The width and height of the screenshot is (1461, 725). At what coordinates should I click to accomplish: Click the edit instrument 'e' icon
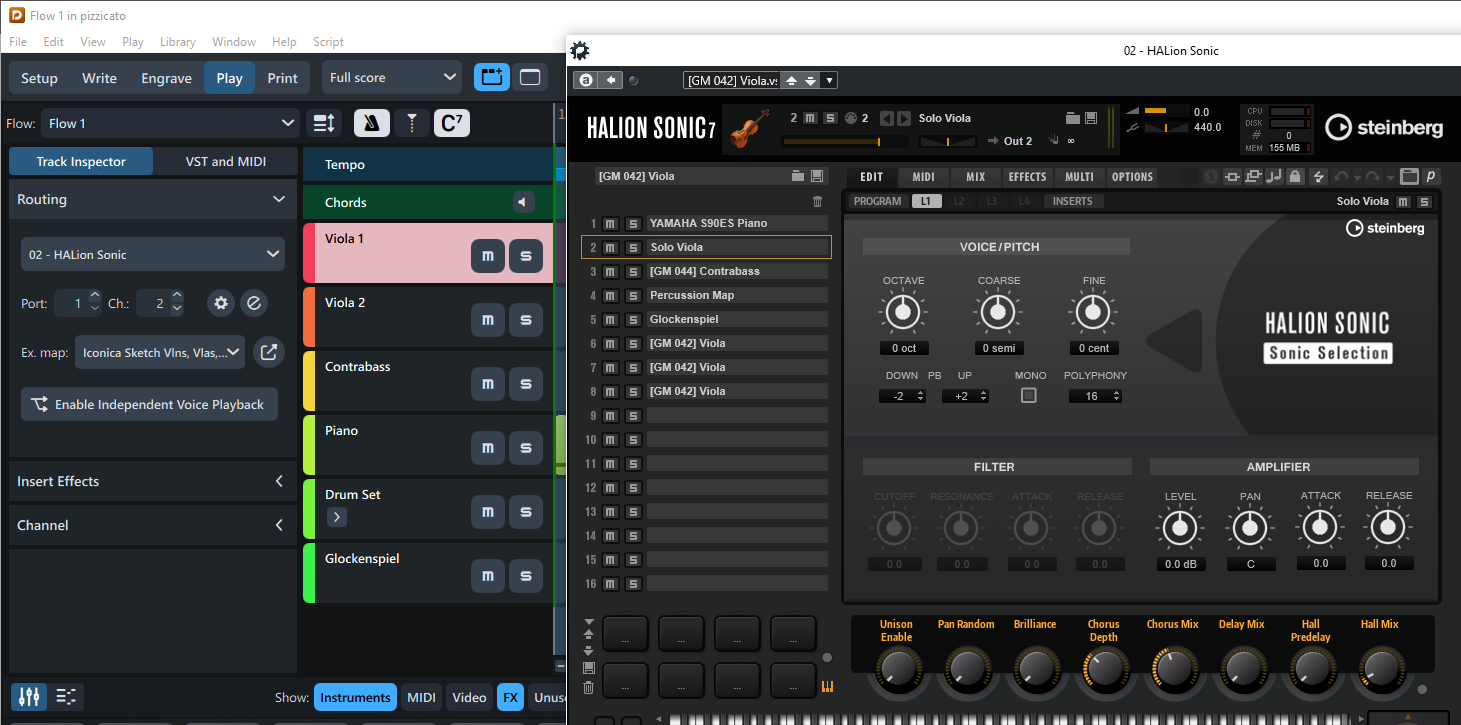[255, 303]
